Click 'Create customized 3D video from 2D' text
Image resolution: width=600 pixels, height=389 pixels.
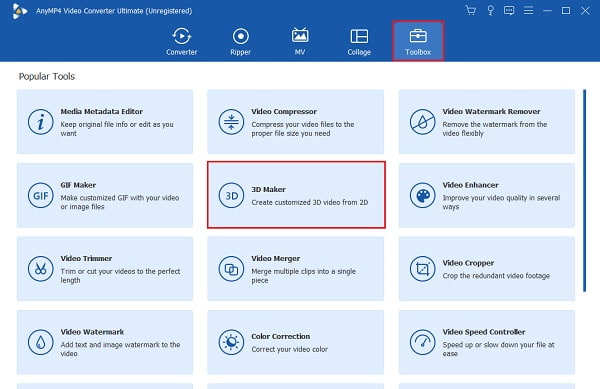(310, 202)
